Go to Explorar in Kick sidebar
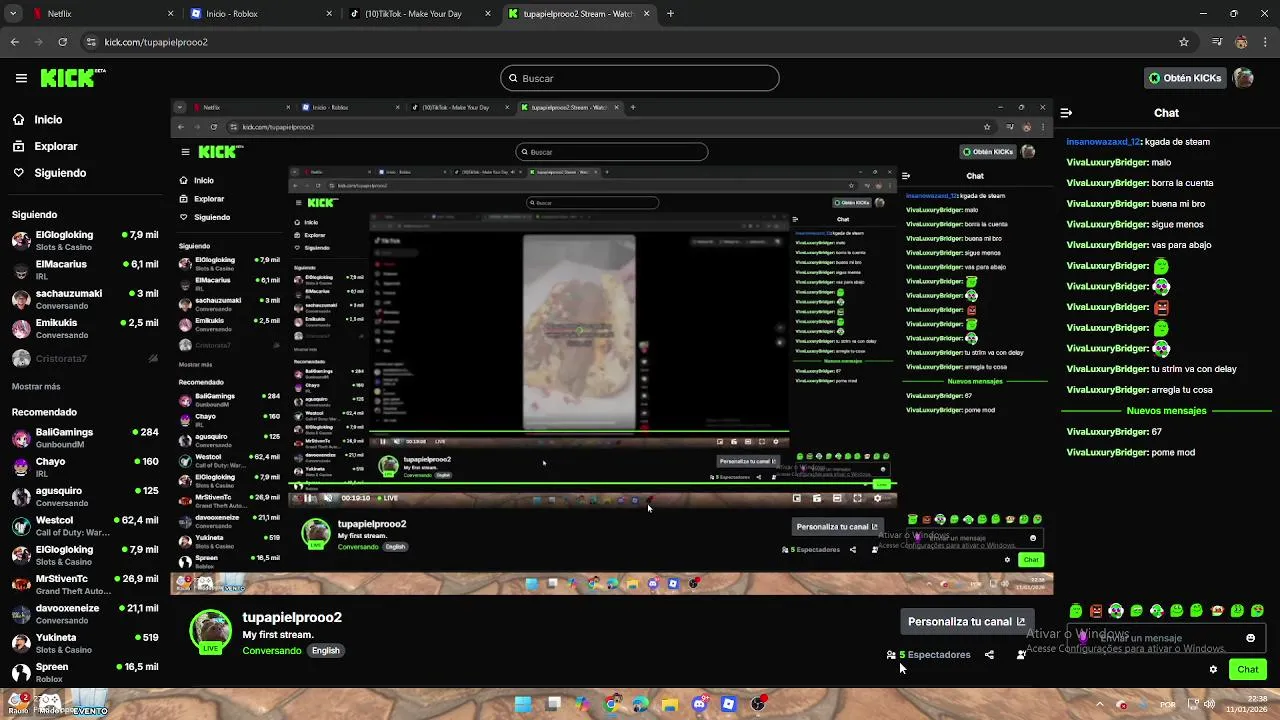1280x720 pixels. 55,146
